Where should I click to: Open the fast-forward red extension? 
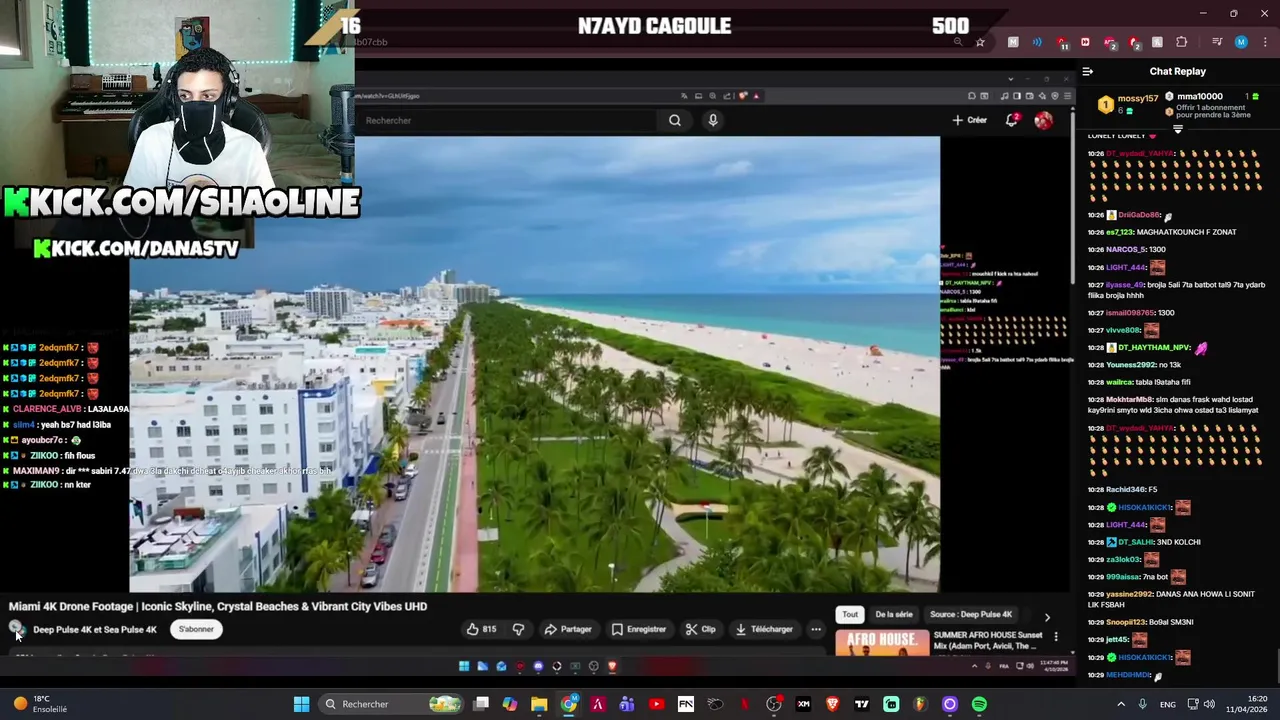point(1085,42)
